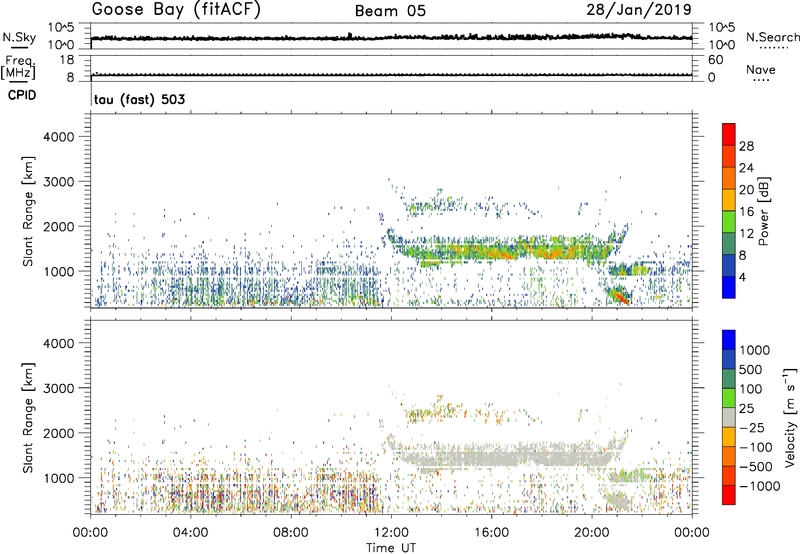The image size is (800, 554).
Task: Click the '4' label on Power colorbar
Action: click(x=742, y=278)
